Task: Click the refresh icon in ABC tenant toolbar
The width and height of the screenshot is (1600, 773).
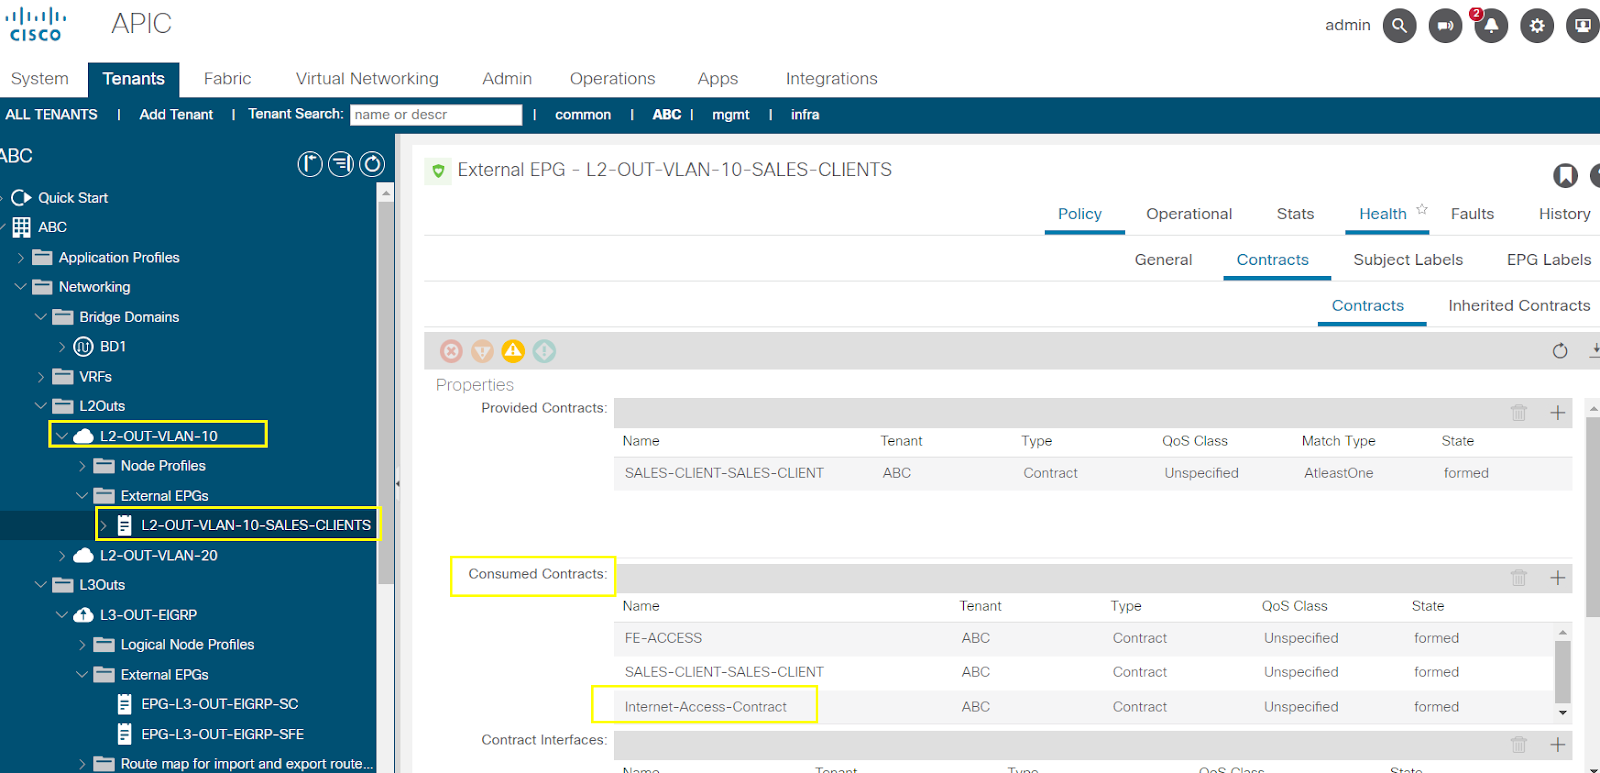Action: (x=372, y=164)
